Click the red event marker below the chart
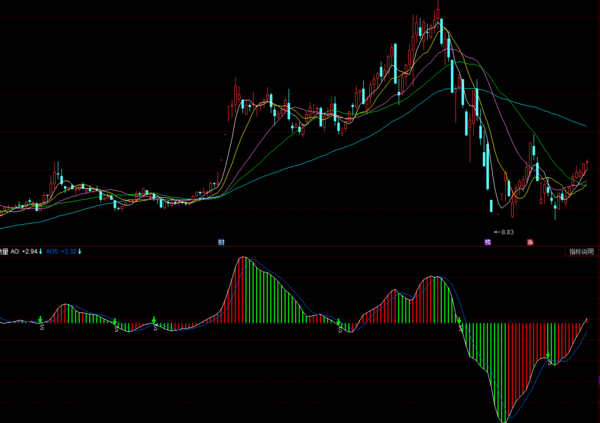600x423 pixels. pyautogui.click(x=530, y=242)
